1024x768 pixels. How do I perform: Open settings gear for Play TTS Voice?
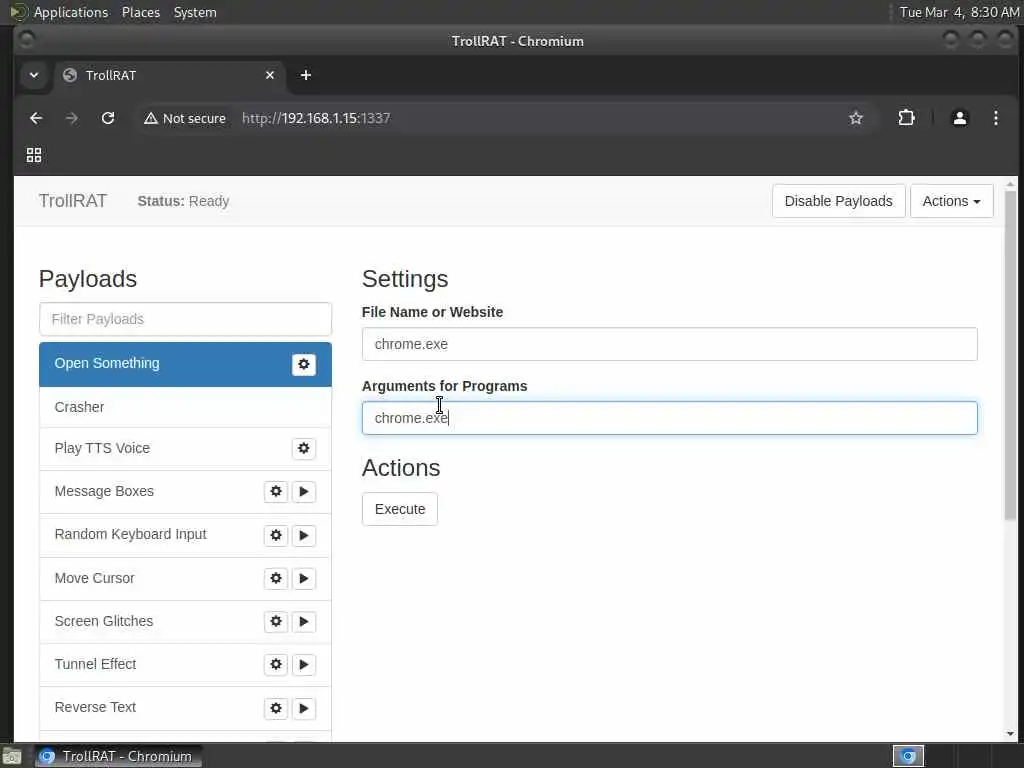(304, 449)
